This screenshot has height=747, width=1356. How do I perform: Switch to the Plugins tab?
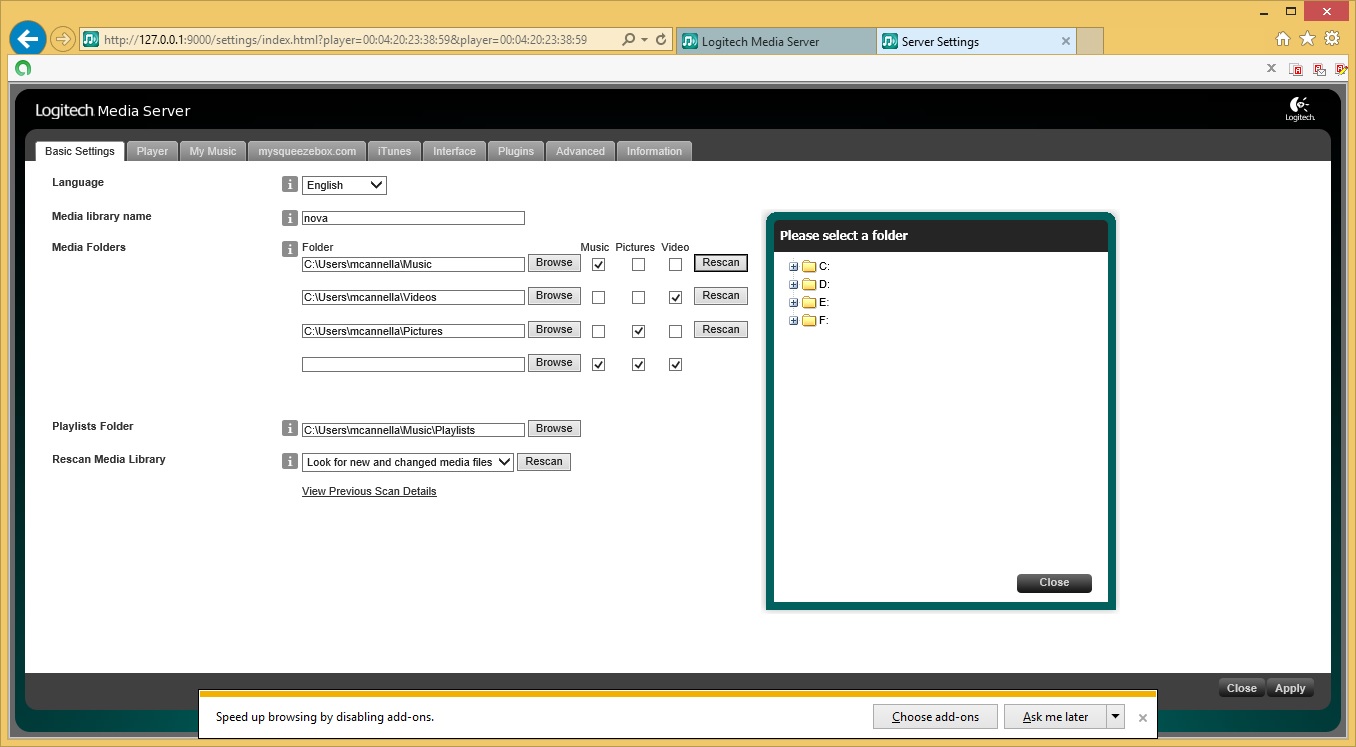coord(516,151)
